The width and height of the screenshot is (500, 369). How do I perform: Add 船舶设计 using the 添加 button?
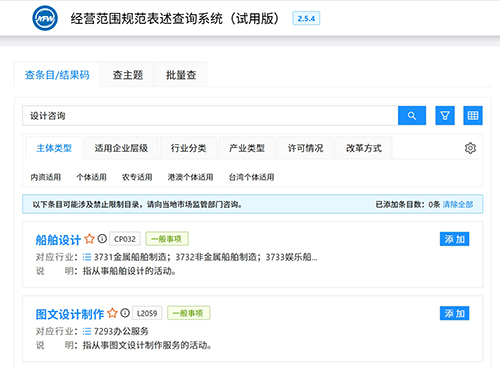[x=454, y=239]
